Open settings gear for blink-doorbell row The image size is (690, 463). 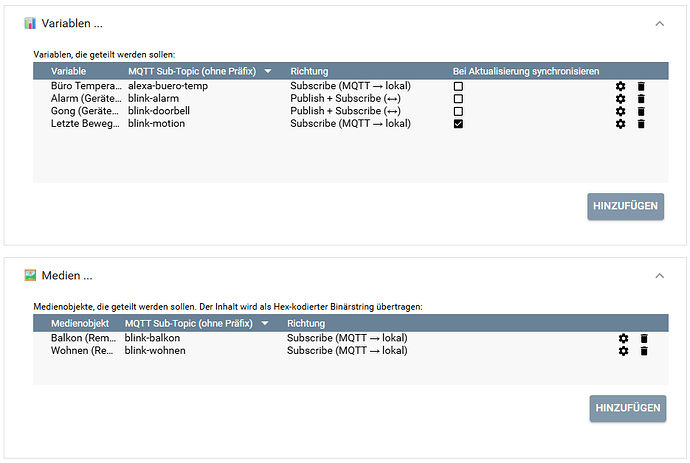tap(620, 111)
